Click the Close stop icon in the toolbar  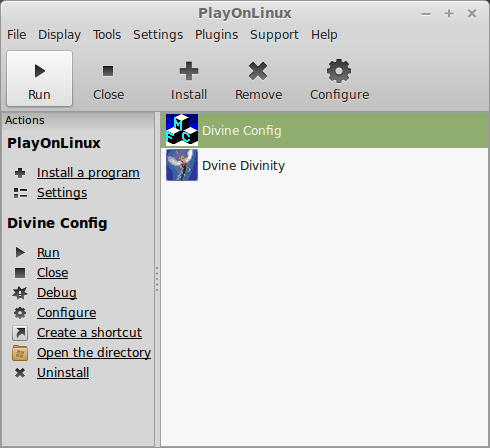point(108,71)
